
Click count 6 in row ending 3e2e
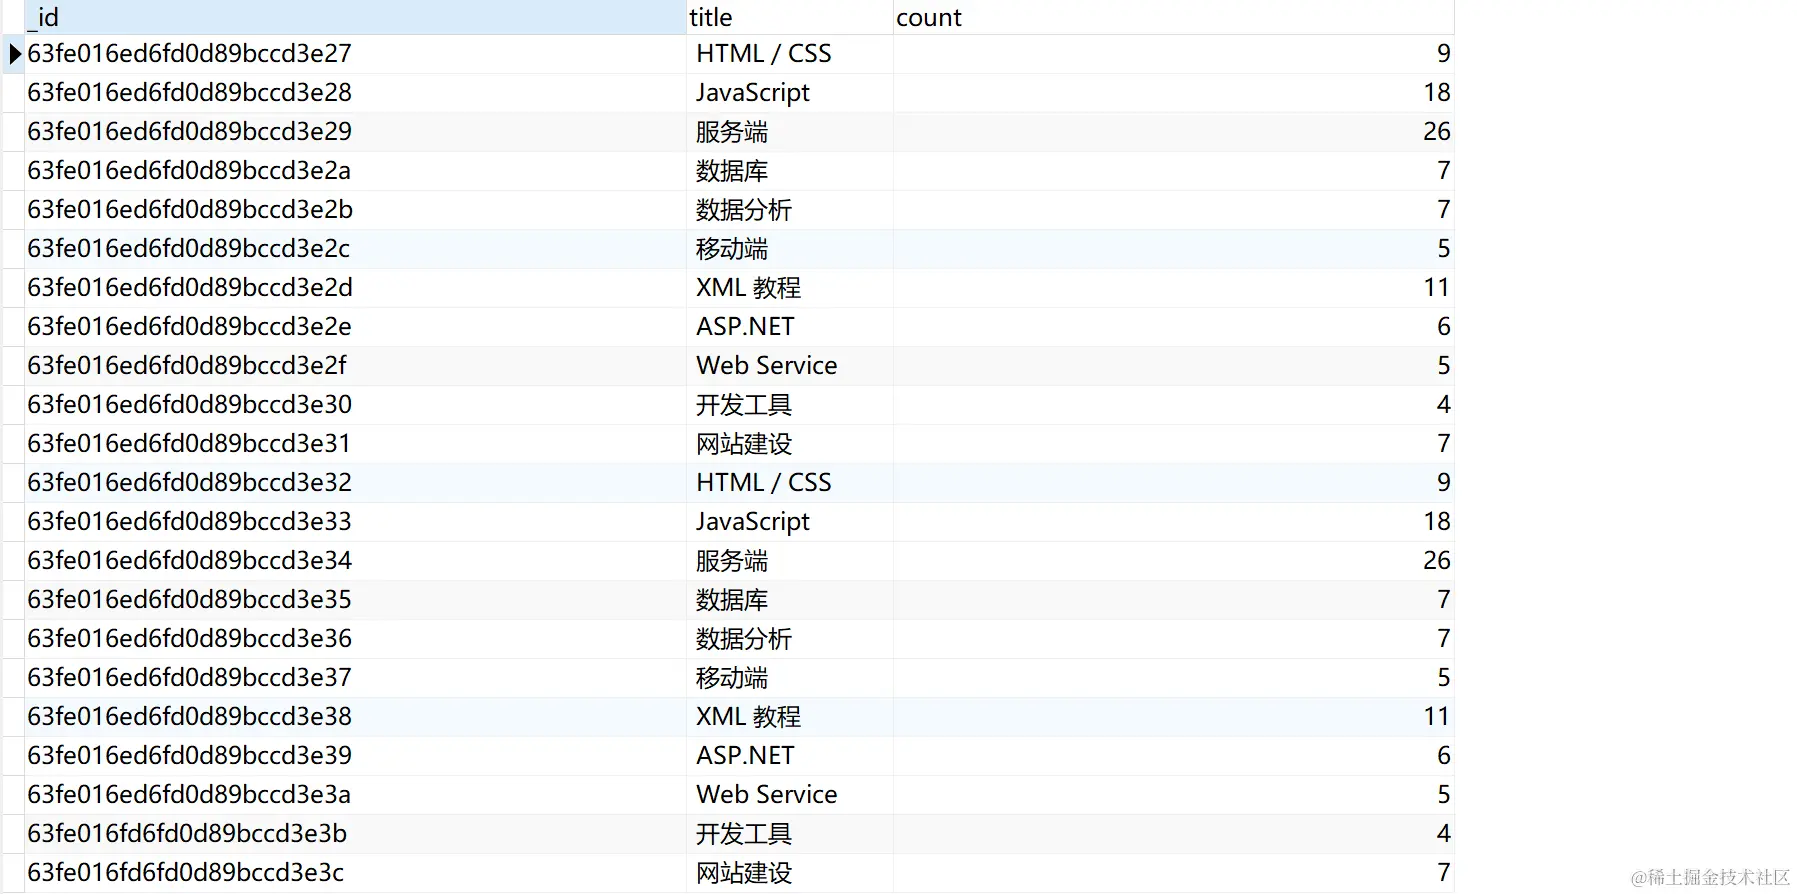coord(1173,327)
